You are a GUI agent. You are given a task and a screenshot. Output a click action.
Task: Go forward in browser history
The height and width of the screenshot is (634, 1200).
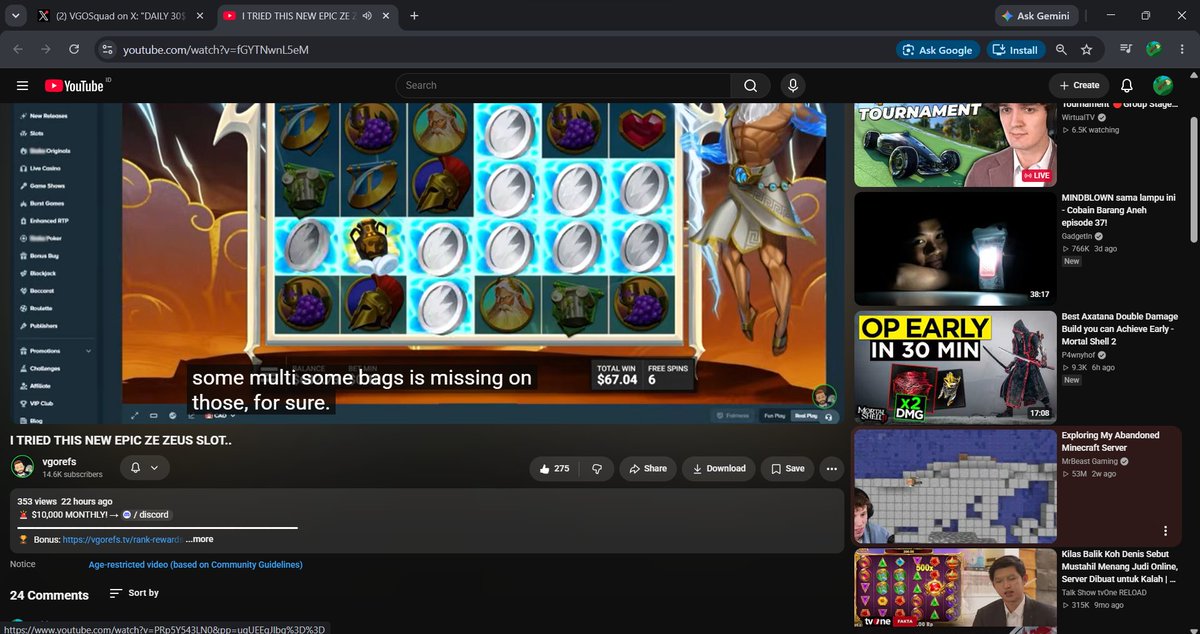point(46,49)
